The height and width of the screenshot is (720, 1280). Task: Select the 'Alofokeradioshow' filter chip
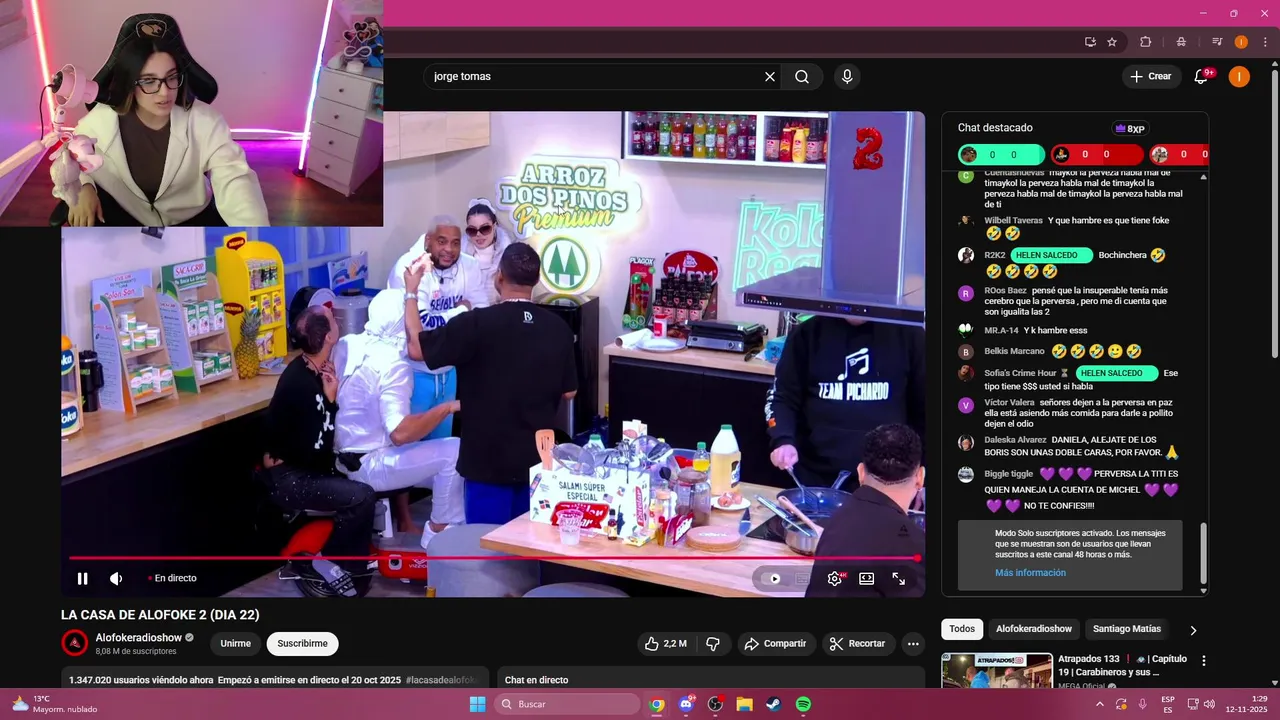pos(1034,629)
